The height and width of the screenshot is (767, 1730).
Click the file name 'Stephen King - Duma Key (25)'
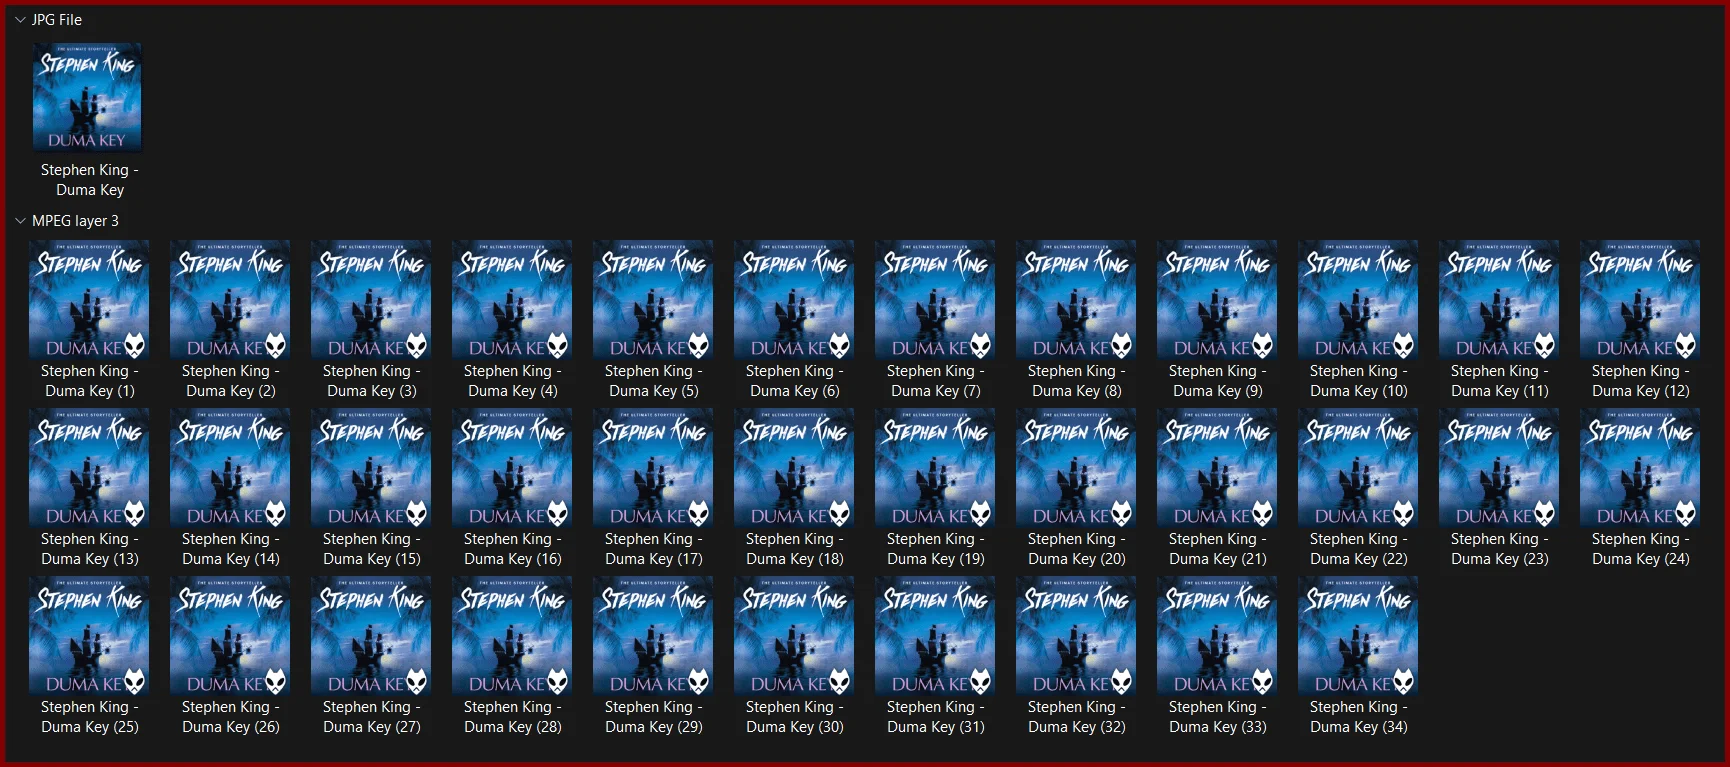coord(90,717)
